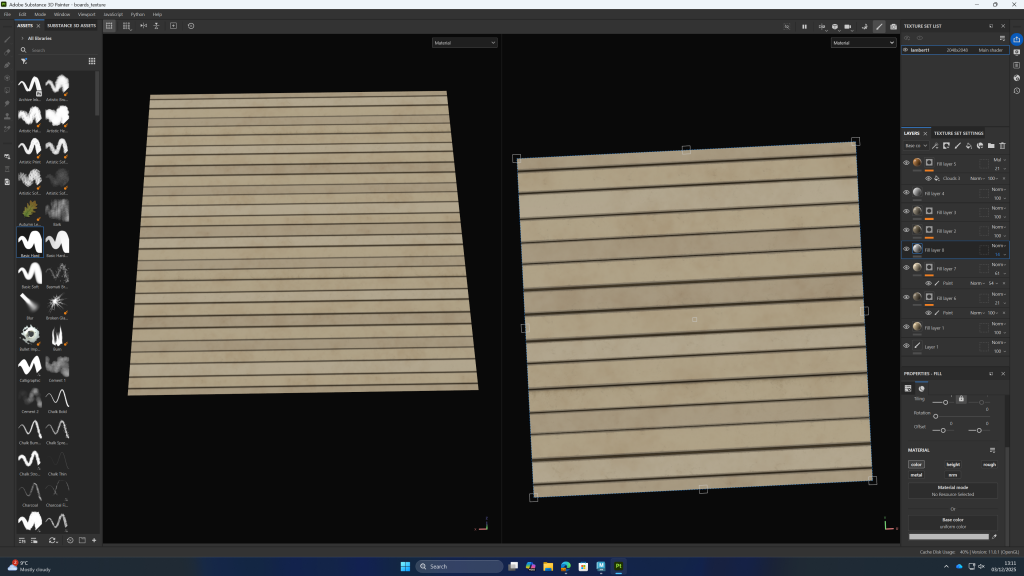Toggle the rough material channel
Image resolution: width=1024 pixels, height=576 pixels.
[989, 464]
